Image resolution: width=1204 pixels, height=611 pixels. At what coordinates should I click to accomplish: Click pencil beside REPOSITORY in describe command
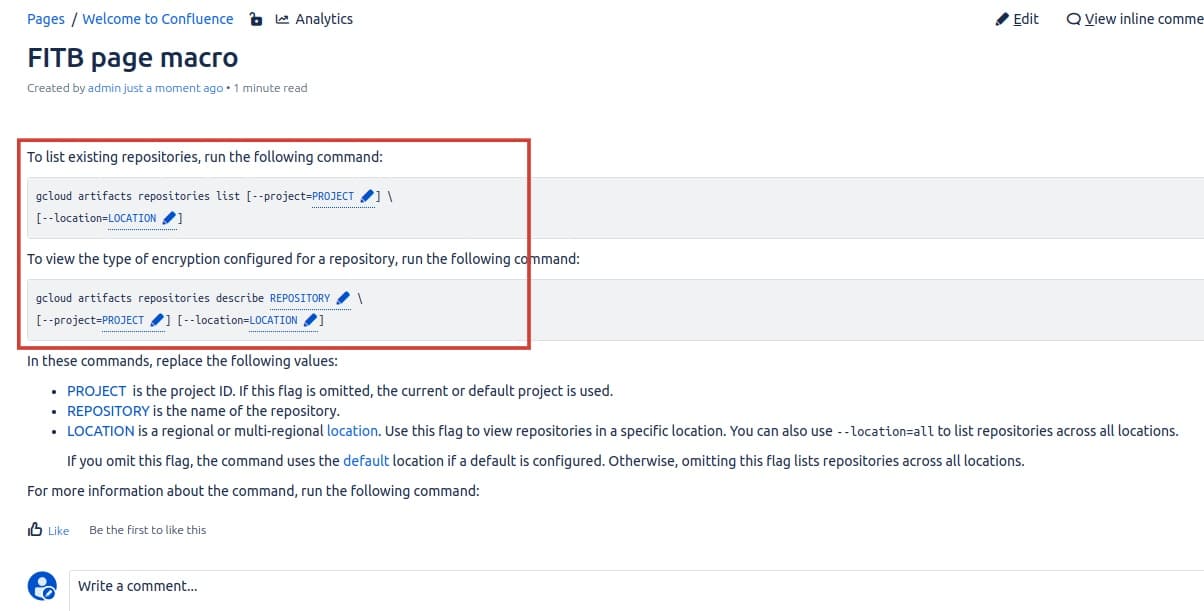(x=343, y=298)
